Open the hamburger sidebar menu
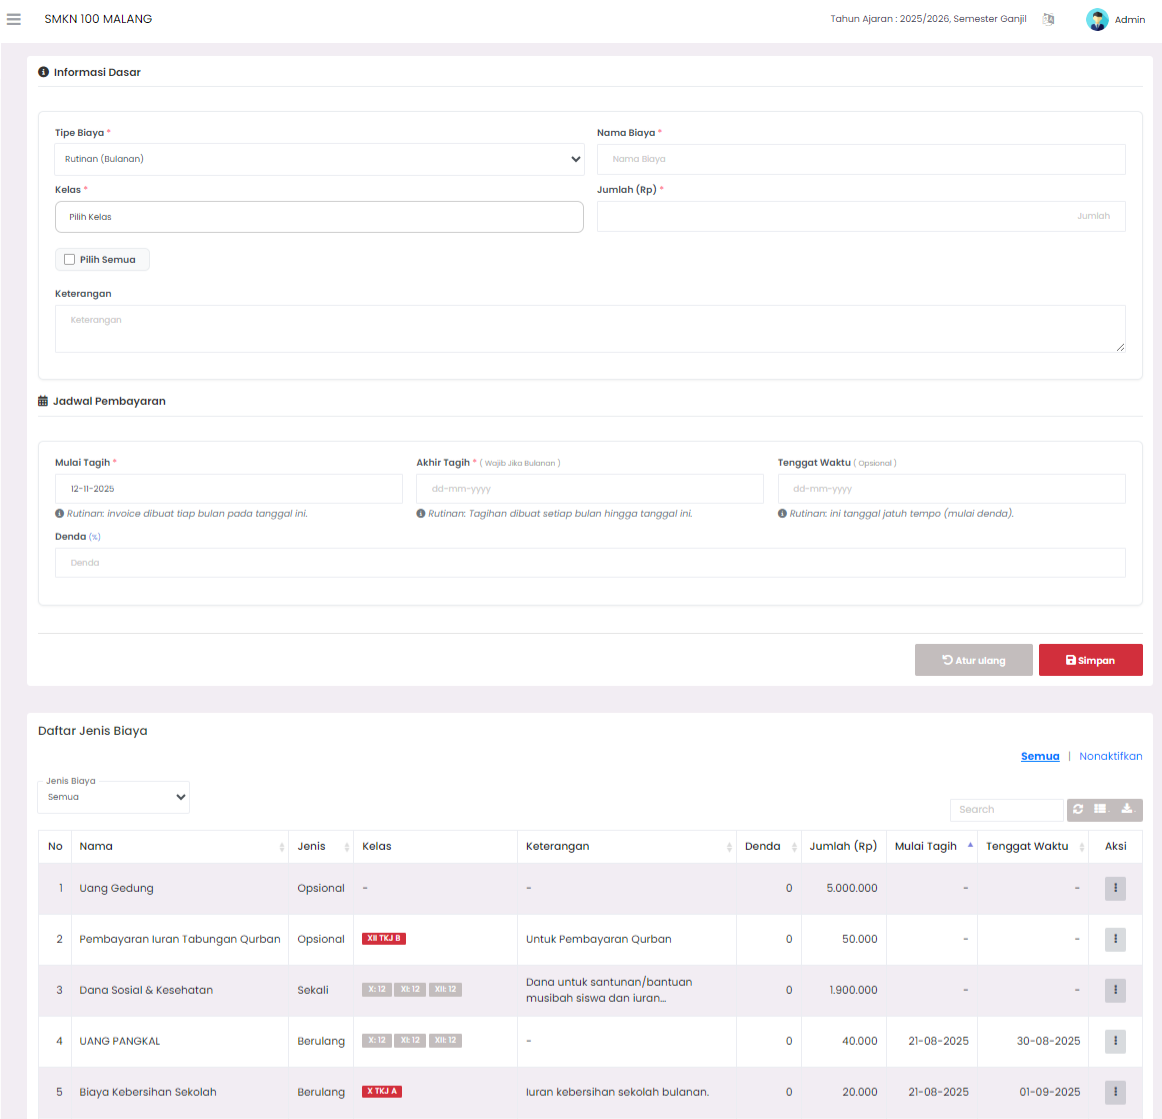The height and width of the screenshot is (1119, 1162). point(14,19)
